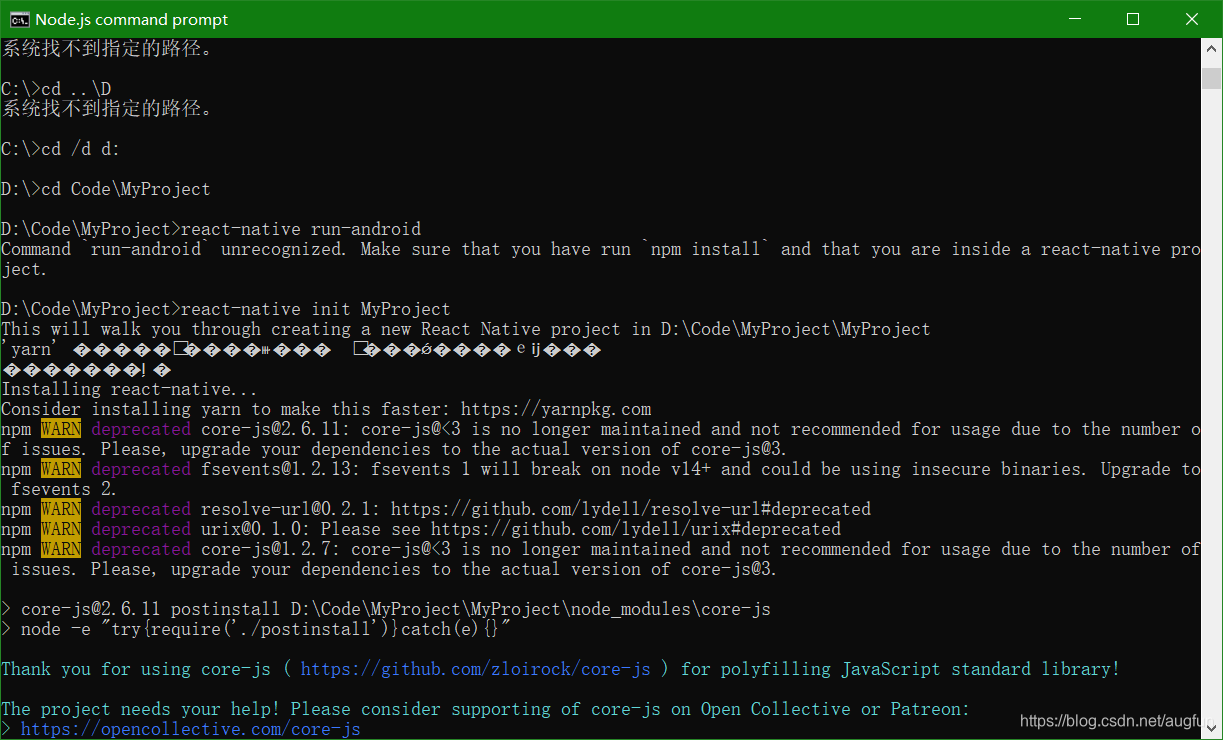Viewport: 1223px width, 740px height.
Task: Click the scrollbar up arrow
Action: [1212, 50]
